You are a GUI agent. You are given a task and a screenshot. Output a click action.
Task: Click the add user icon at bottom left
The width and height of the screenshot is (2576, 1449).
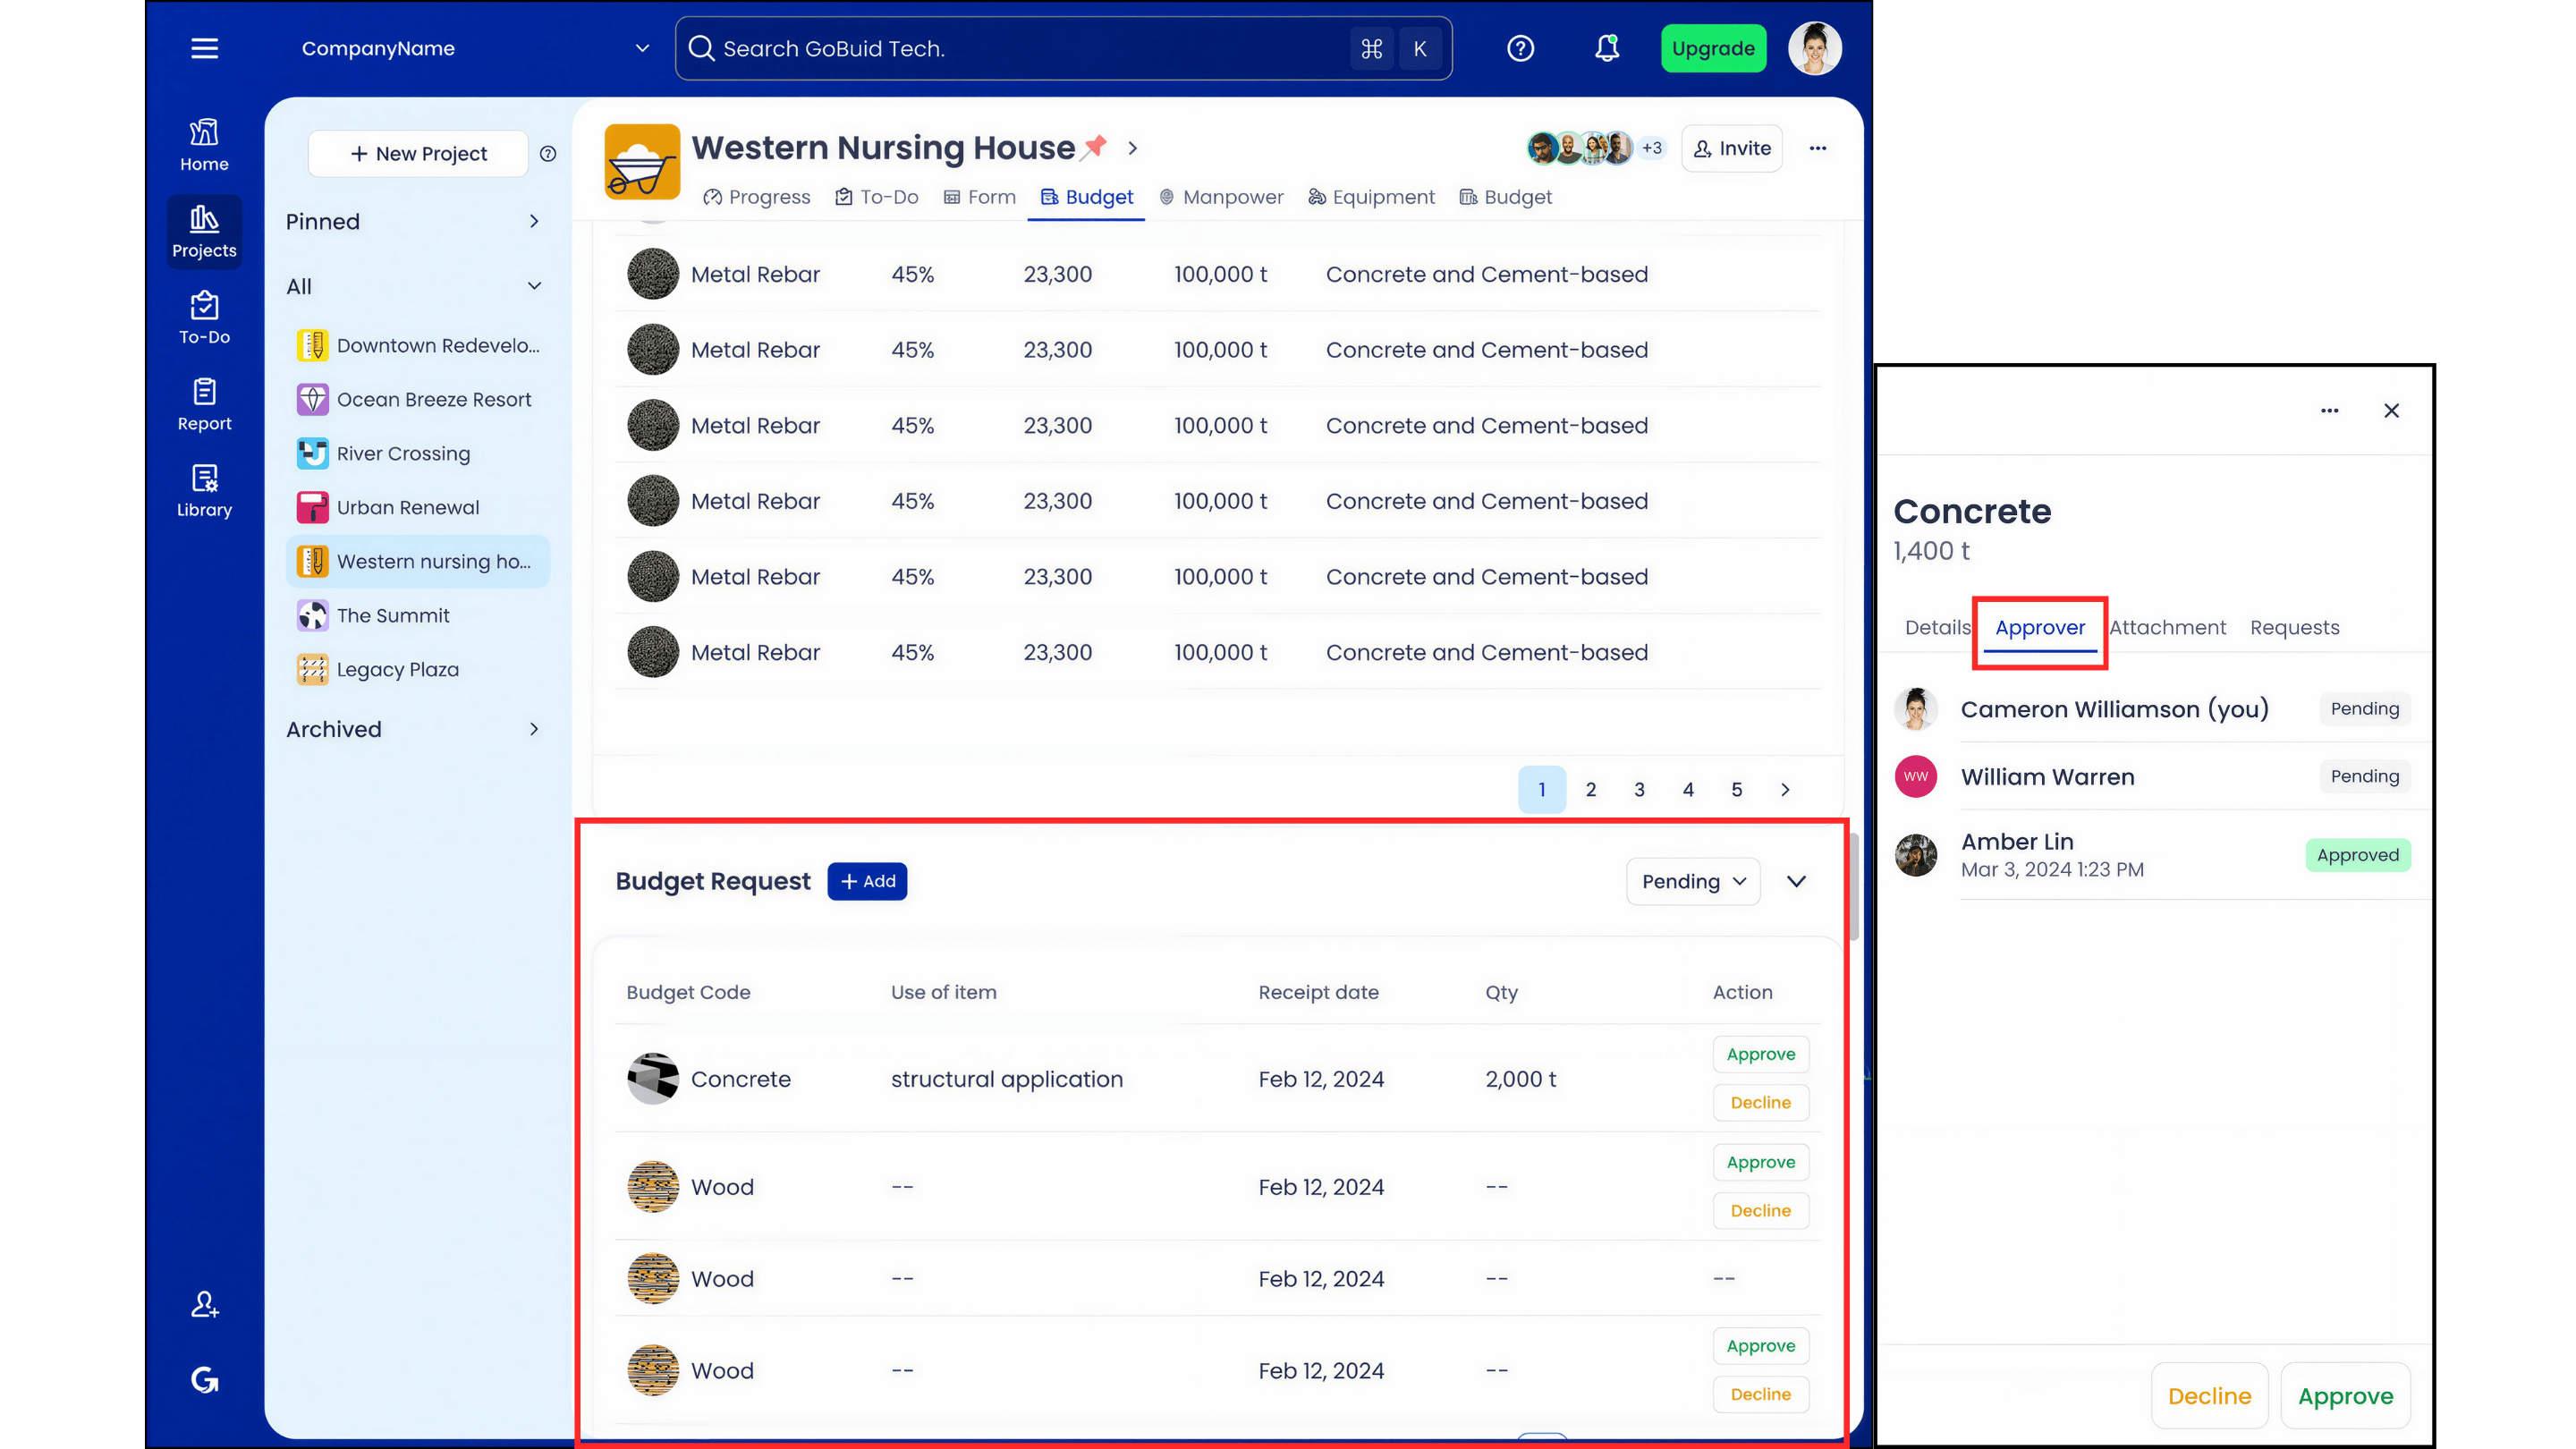[204, 1304]
